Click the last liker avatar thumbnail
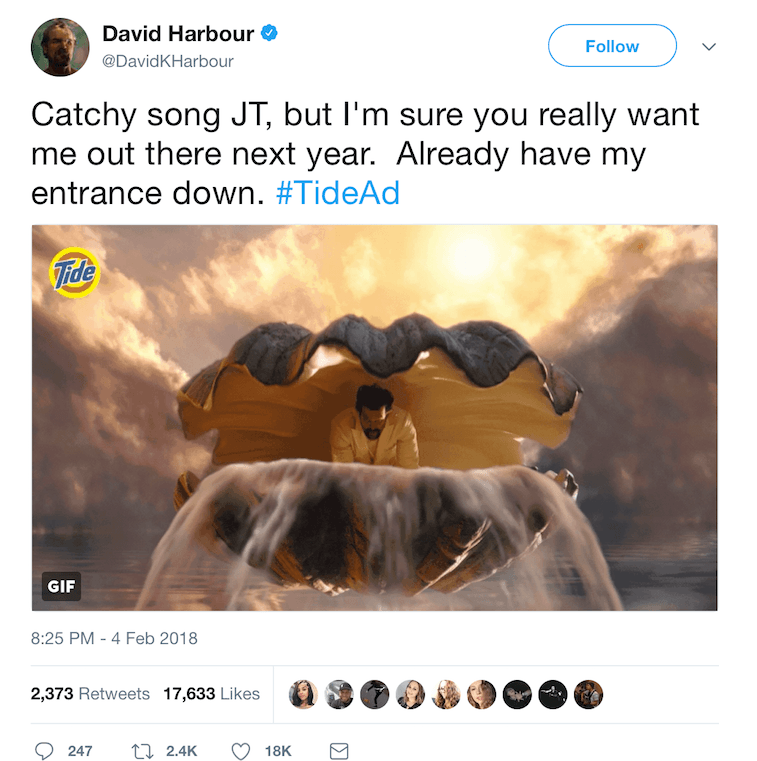 click(x=589, y=695)
